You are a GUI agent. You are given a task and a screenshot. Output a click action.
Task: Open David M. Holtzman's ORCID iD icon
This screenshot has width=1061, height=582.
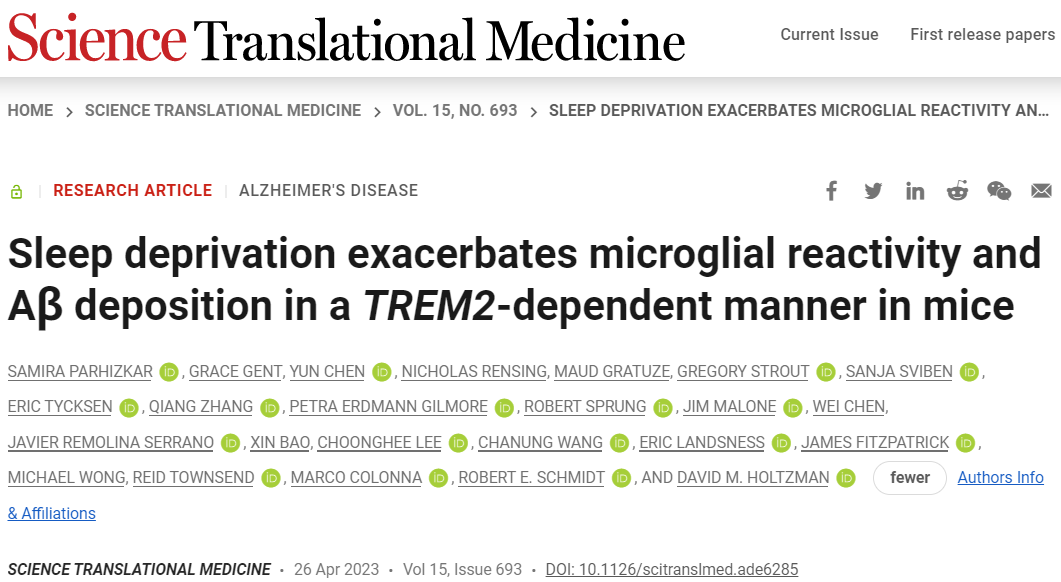click(x=846, y=478)
